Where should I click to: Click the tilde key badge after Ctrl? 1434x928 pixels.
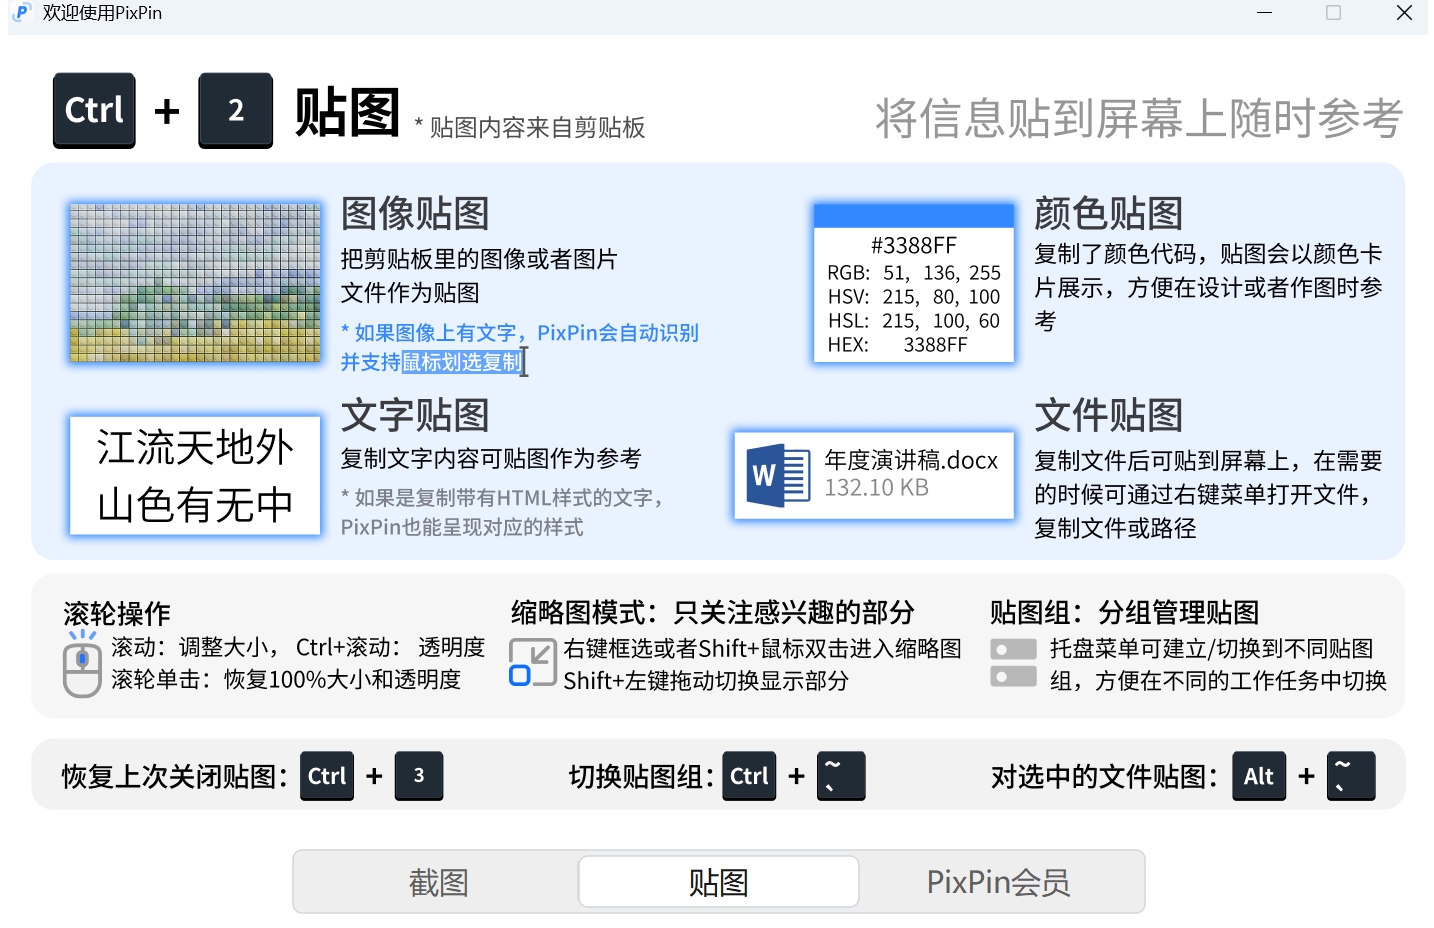841,776
